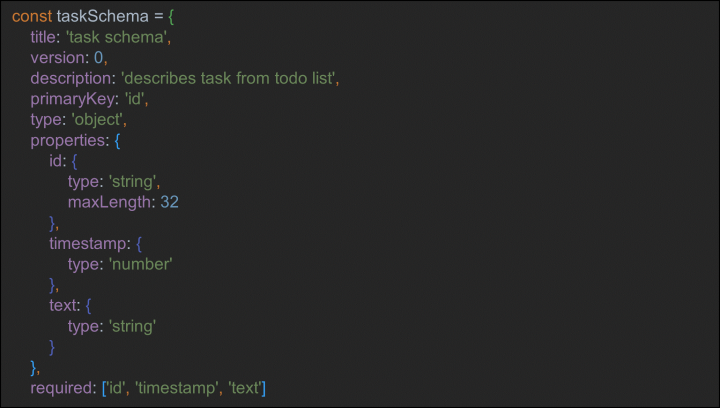Click the primaryKey property key

point(73,100)
